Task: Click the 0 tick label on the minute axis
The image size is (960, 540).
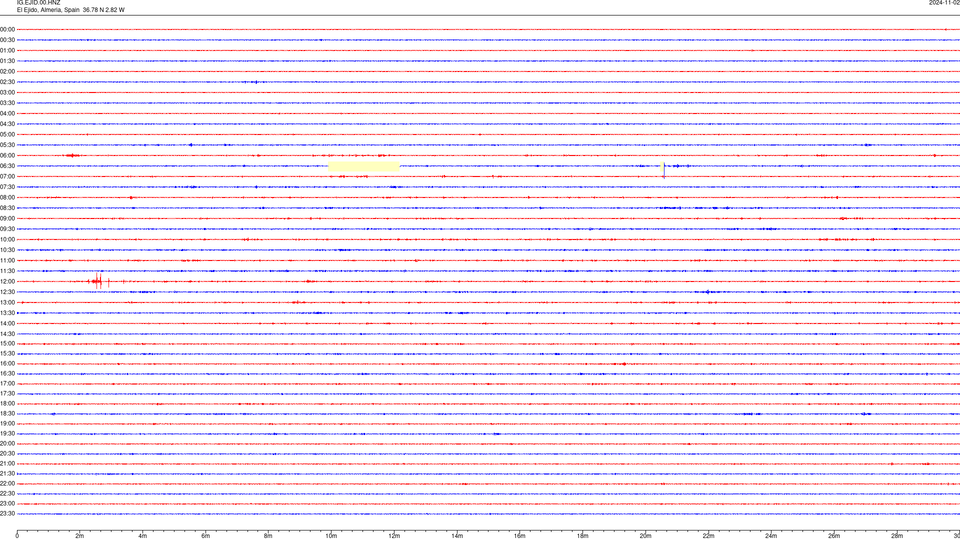Action: click(17, 536)
